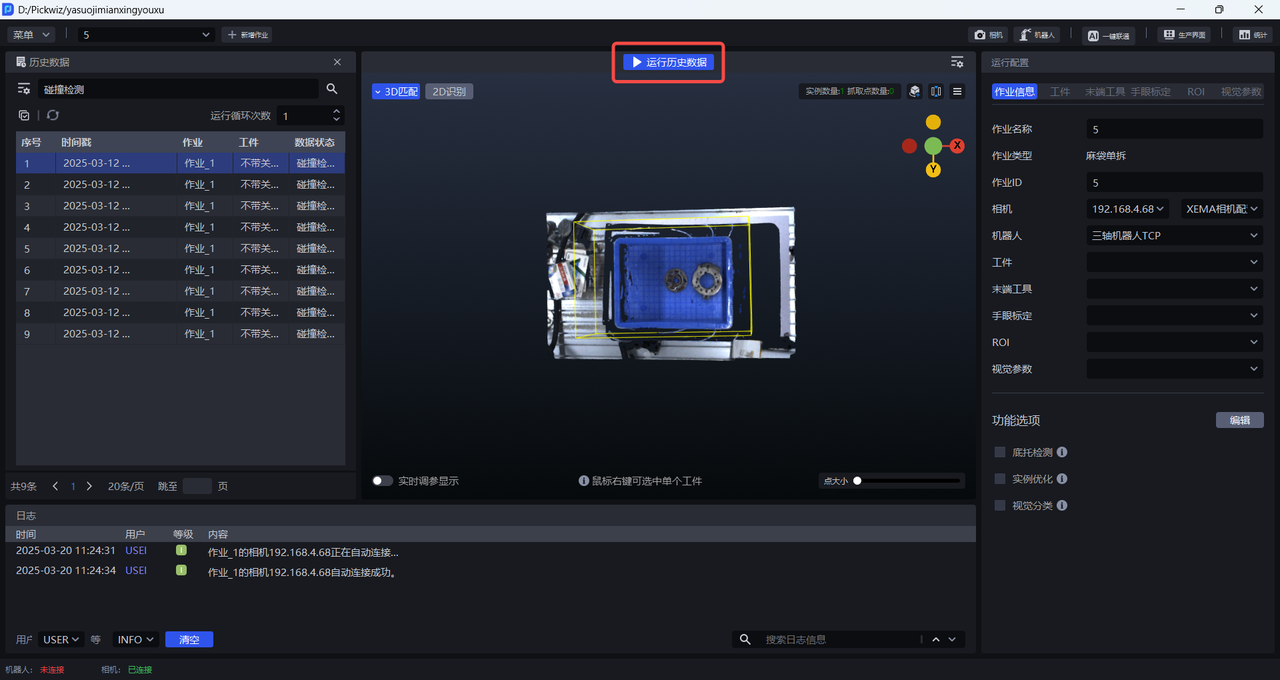Switch to the 2D识别 tab
This screenshot has width=1280, height=680.
click(449, 91)
